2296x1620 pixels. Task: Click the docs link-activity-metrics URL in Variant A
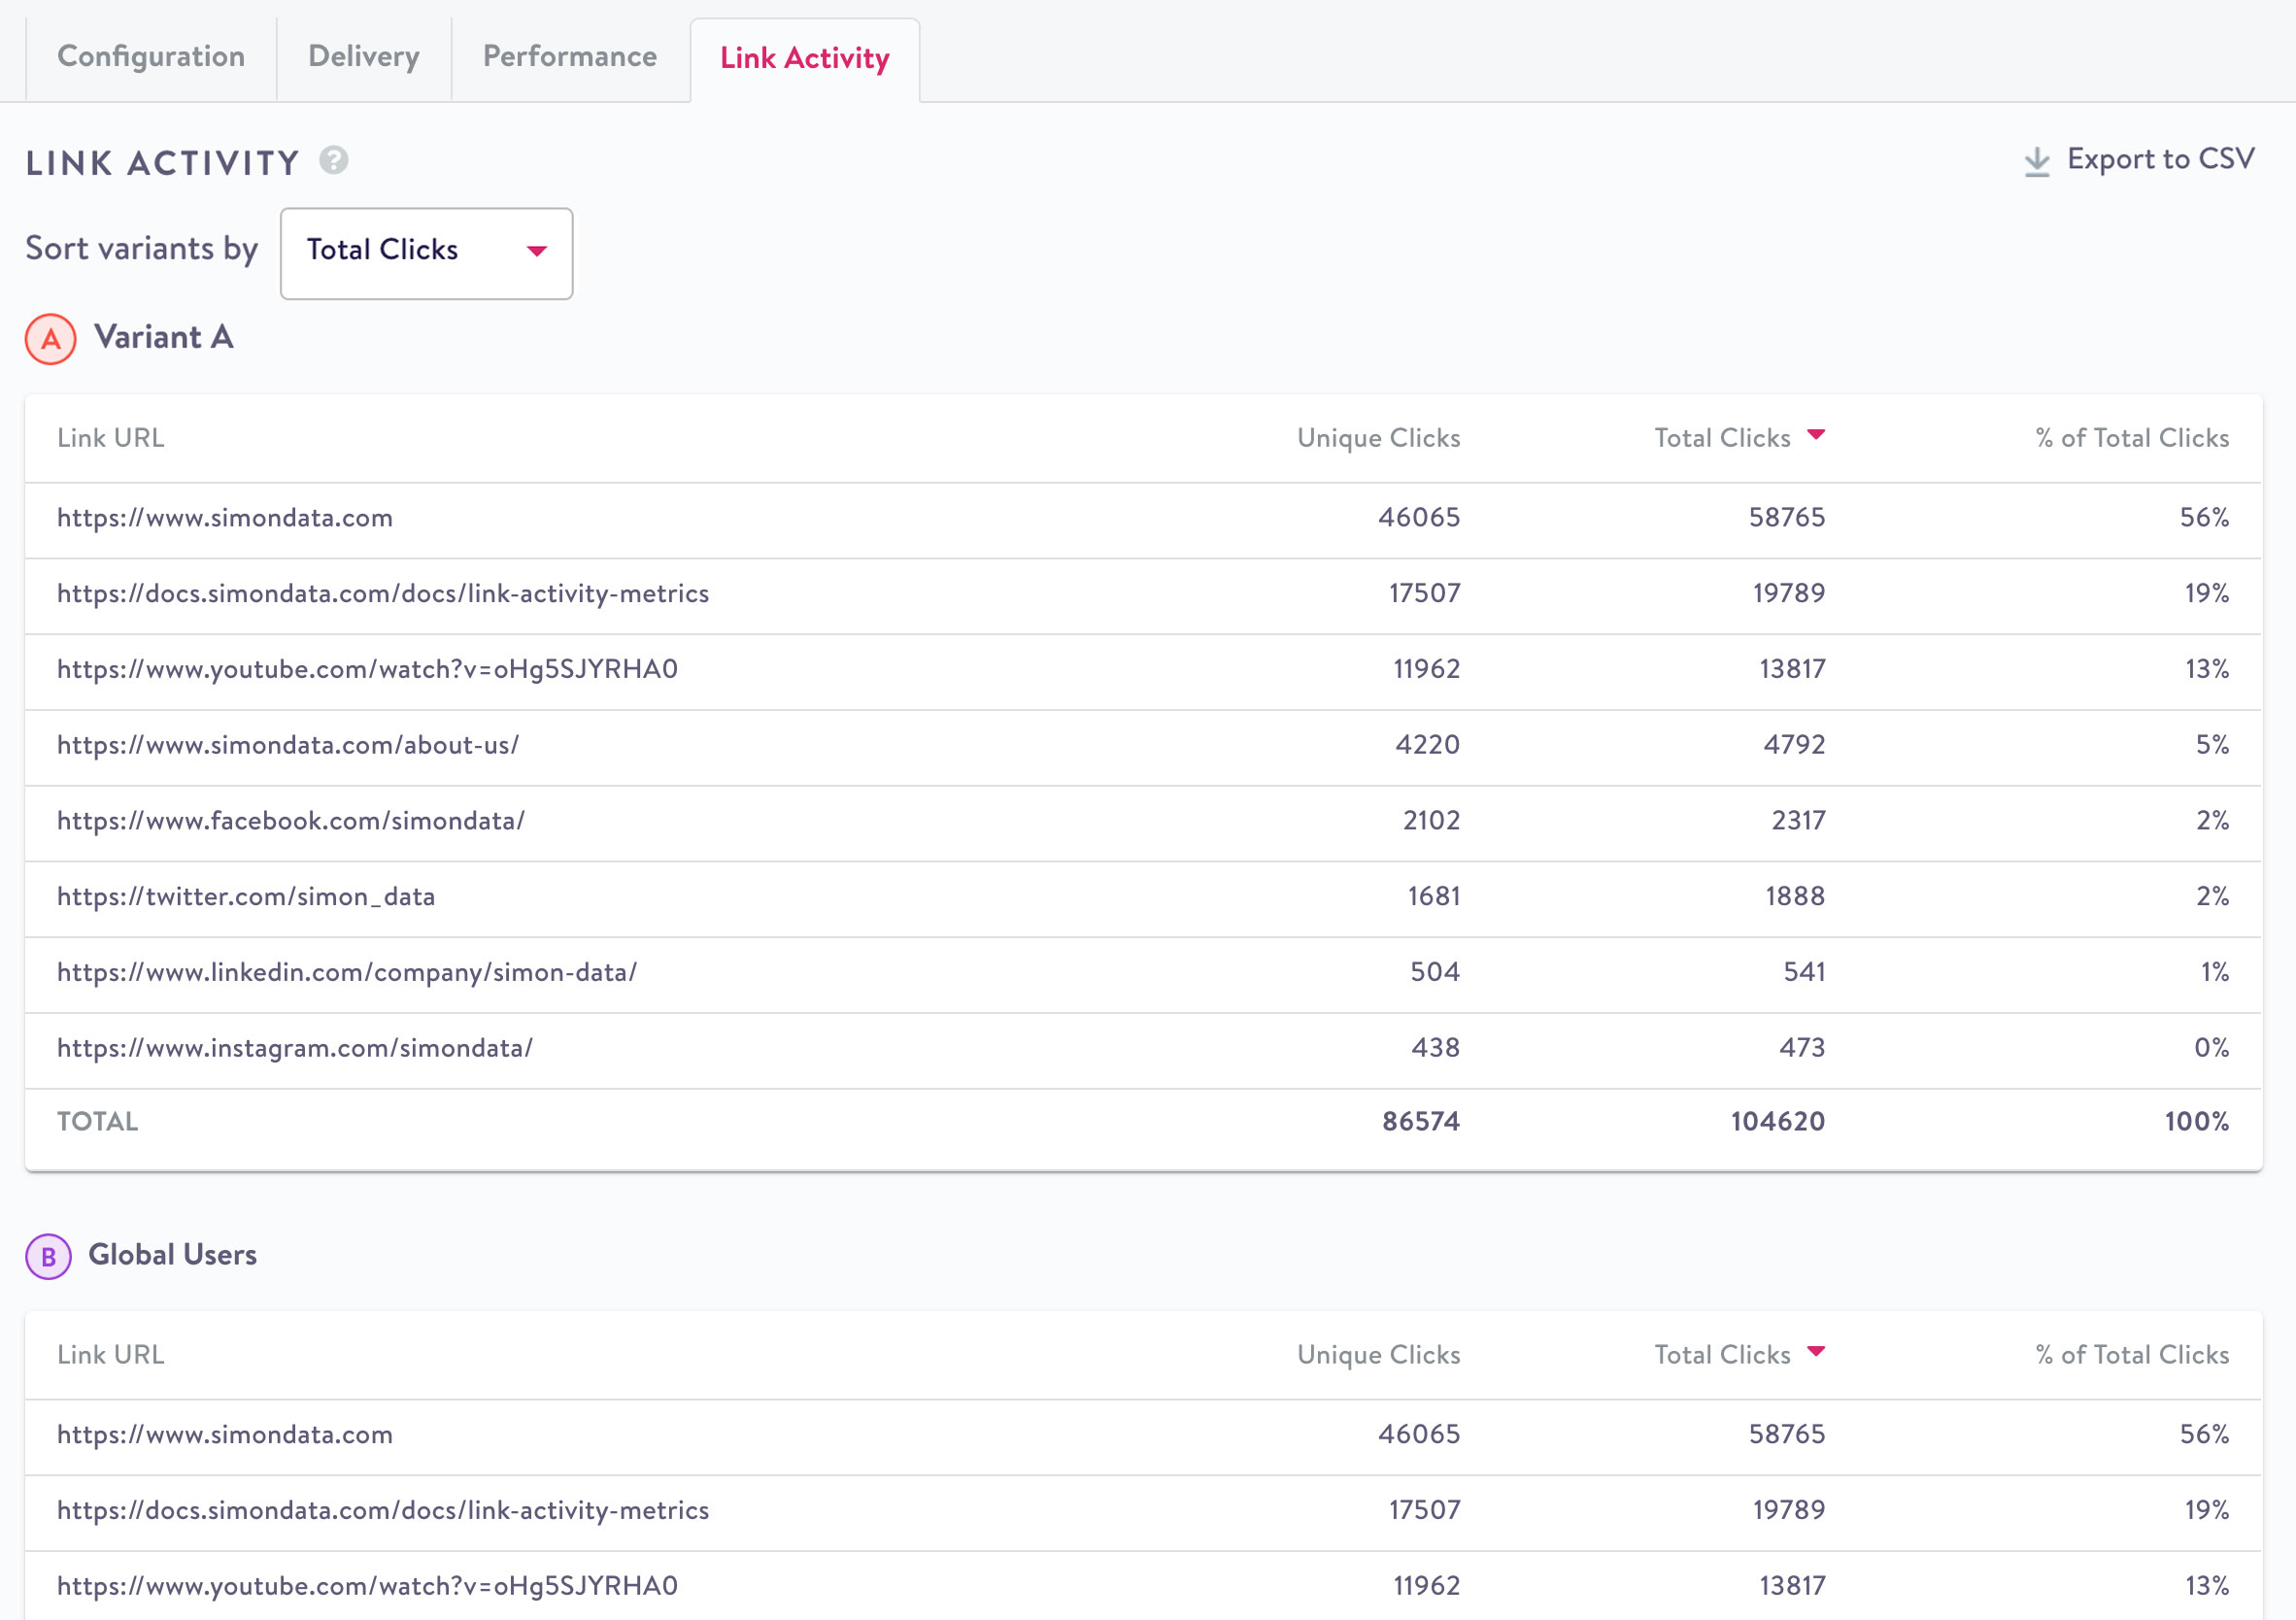(x=383, y=594)
